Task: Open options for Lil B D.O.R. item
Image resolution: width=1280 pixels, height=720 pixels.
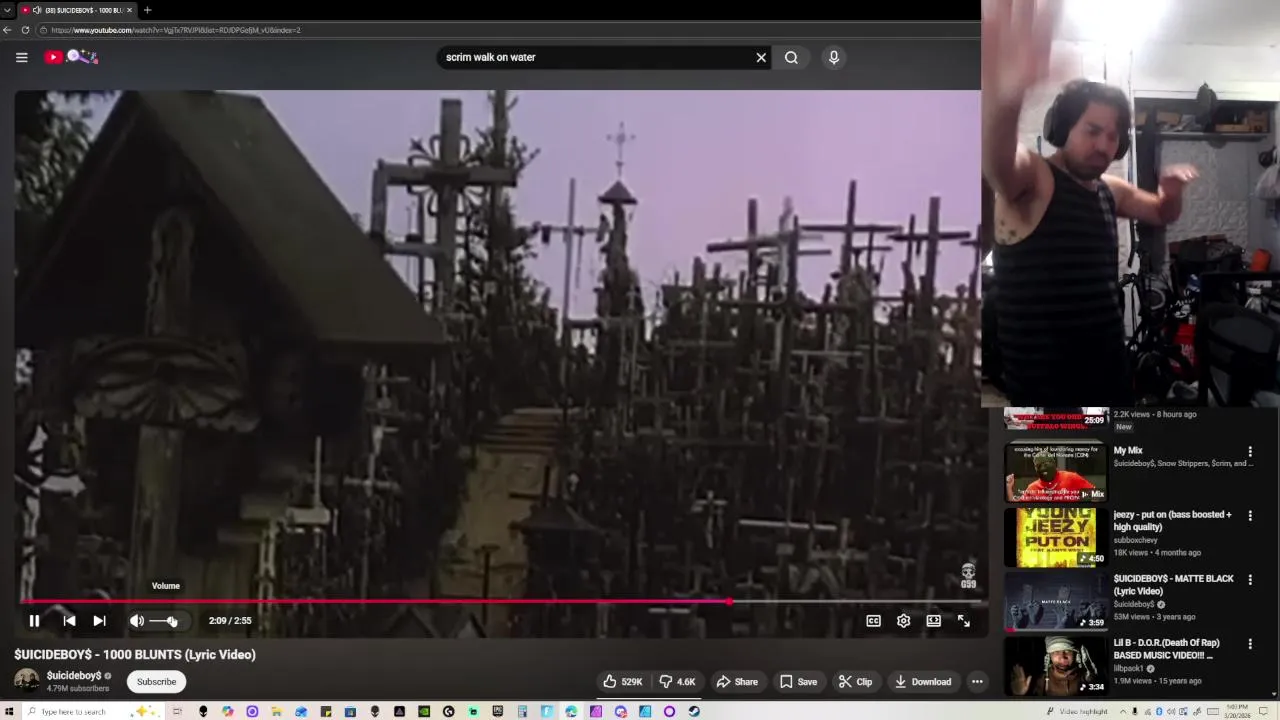Action: click(x=1250, y=644)
